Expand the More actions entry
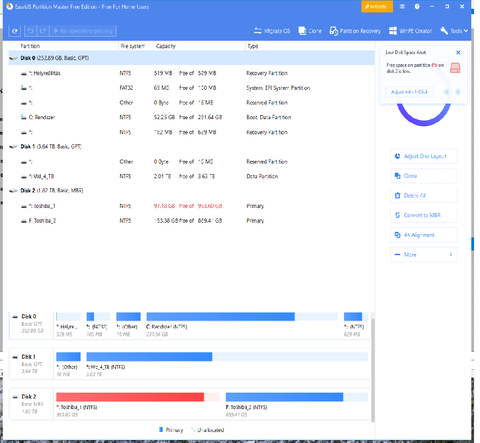The image size is (480, 443). point(424,255)
